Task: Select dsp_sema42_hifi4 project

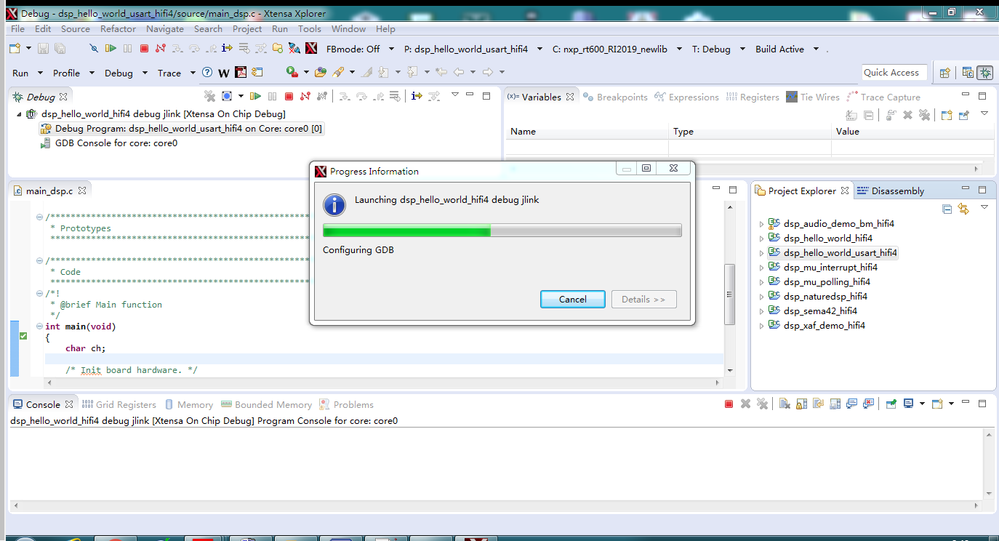Action: point(812,311)
